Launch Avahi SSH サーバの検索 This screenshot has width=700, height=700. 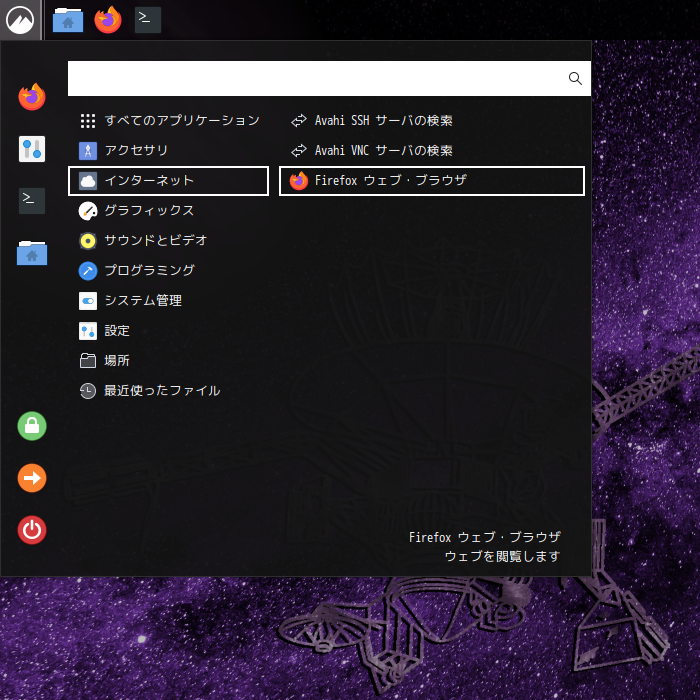[x=432, y=121]
